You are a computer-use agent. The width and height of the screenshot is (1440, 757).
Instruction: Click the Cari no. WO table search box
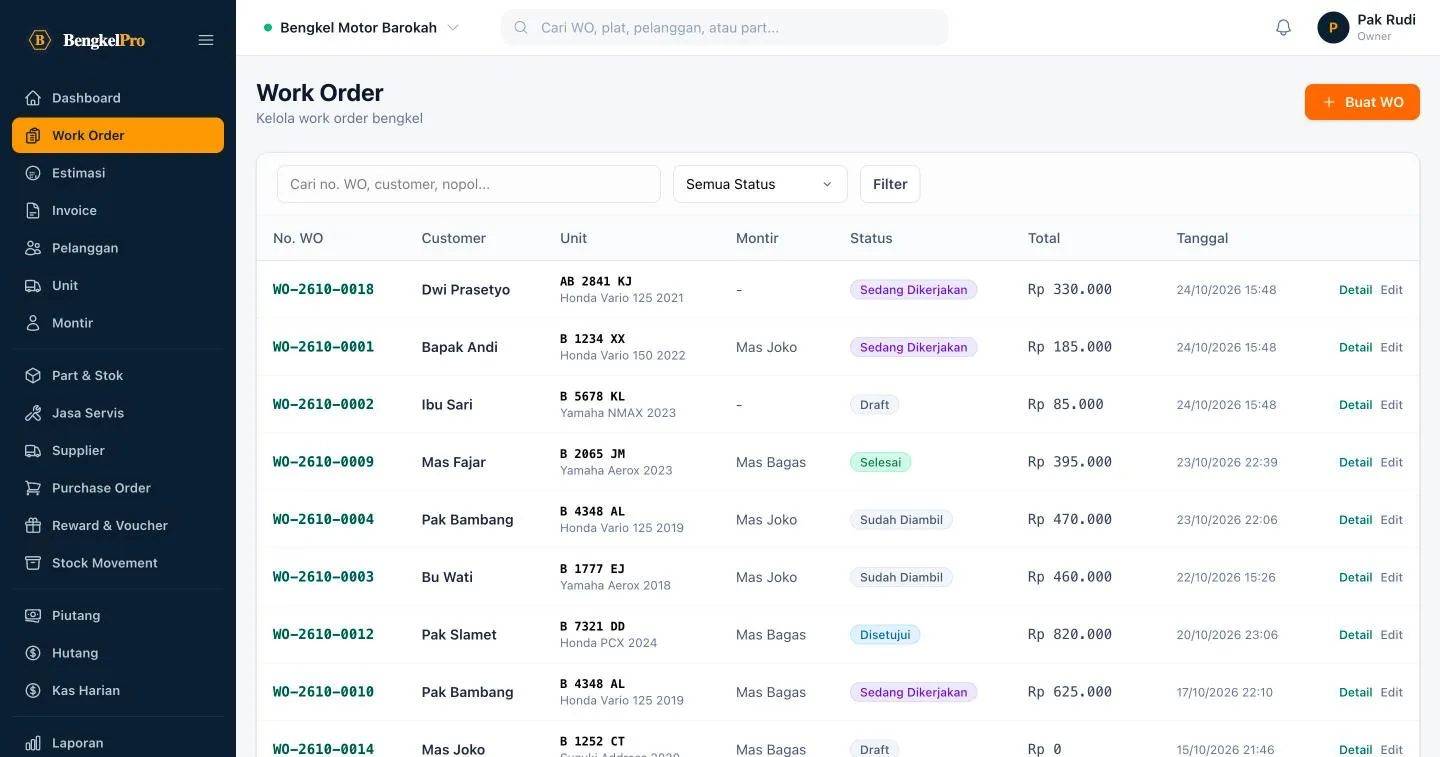[x=469, y=184]
